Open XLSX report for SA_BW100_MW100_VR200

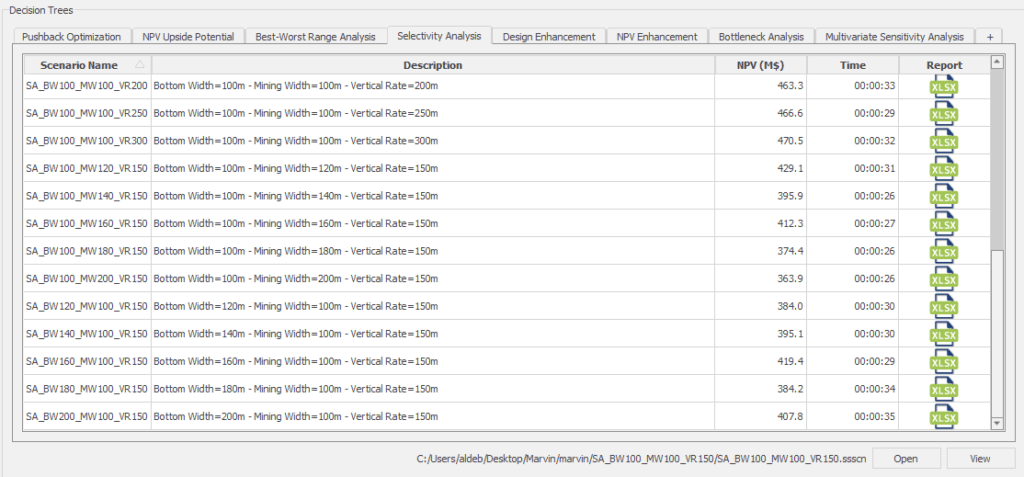(943, 87)
